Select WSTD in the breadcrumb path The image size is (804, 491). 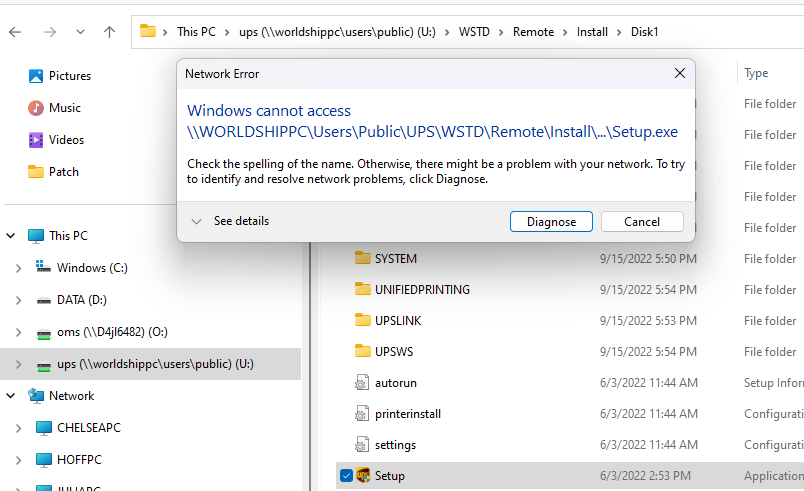click(x=474, y=32)
